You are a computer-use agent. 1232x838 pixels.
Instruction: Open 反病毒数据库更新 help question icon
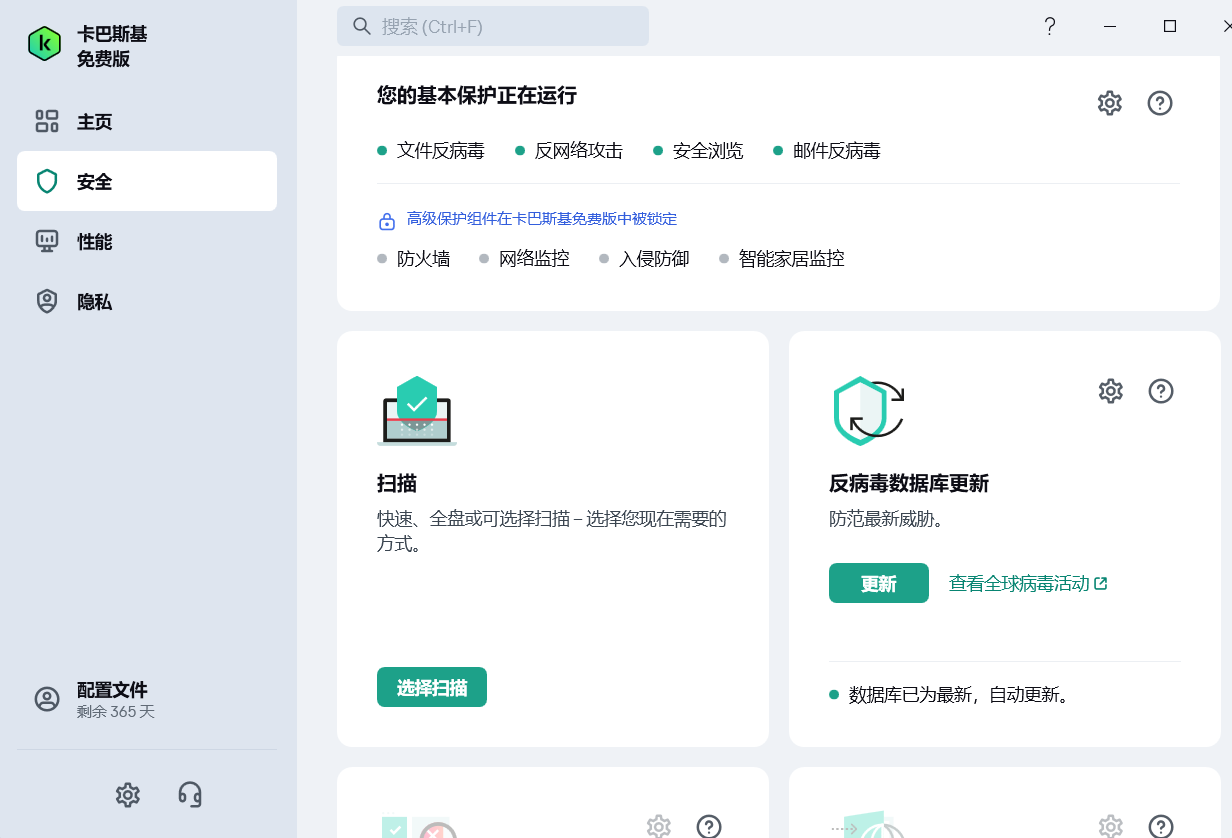1161,391
